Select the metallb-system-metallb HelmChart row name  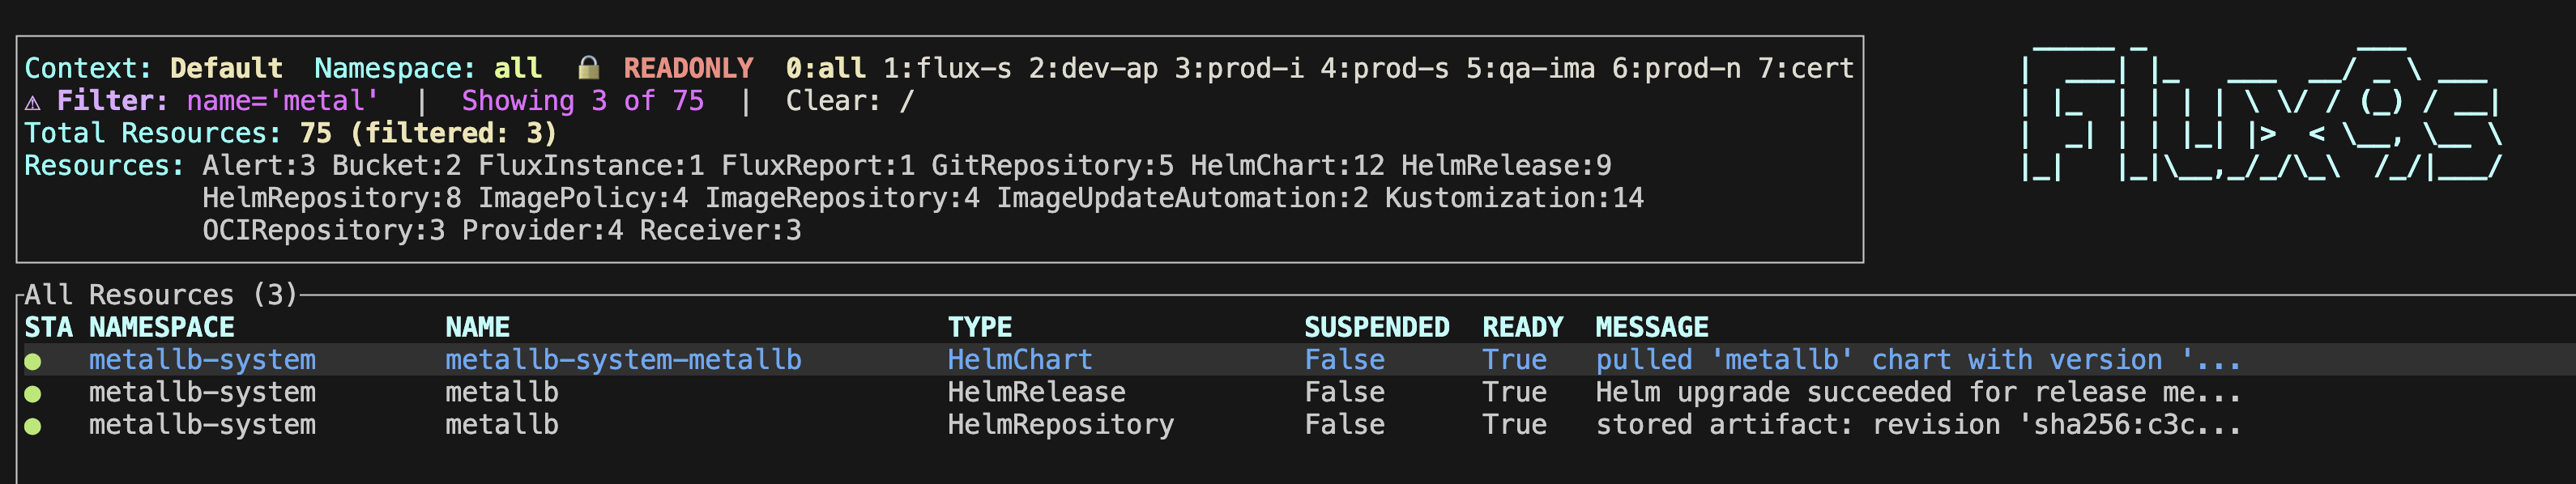tap(623, 360)
